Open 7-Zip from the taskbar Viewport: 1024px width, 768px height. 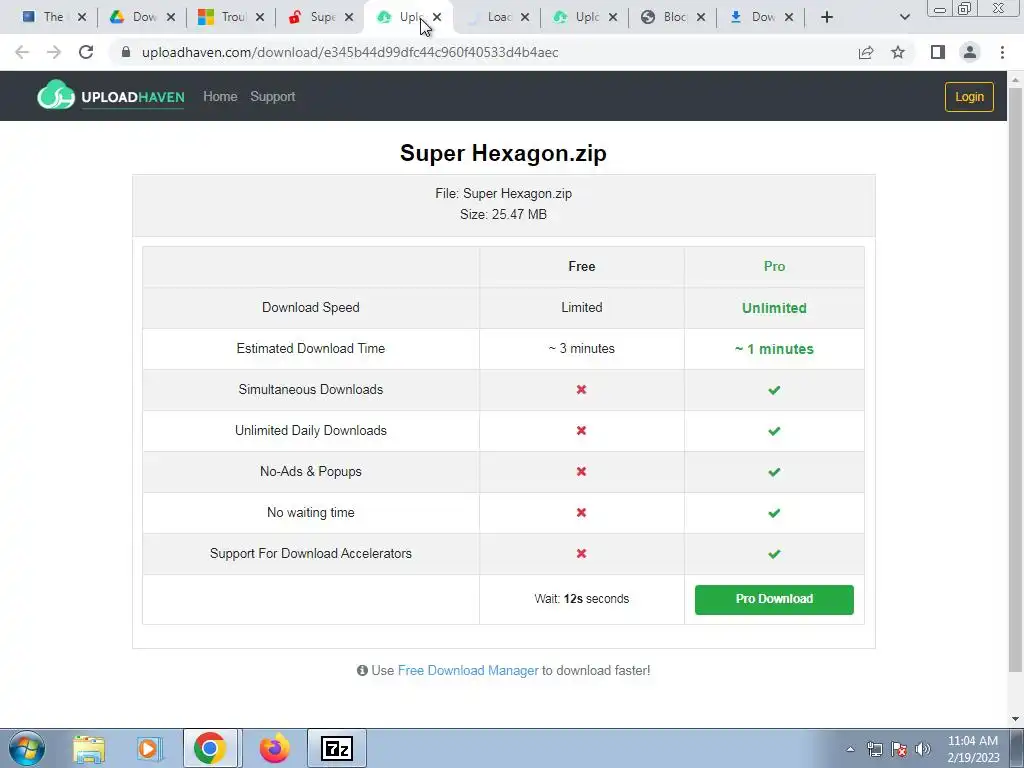(x=337, y=748)
